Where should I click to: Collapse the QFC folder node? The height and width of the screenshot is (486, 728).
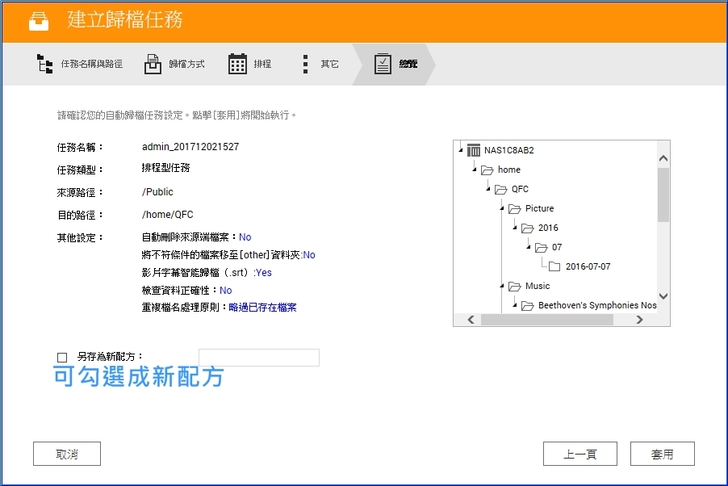click(488, 188)
